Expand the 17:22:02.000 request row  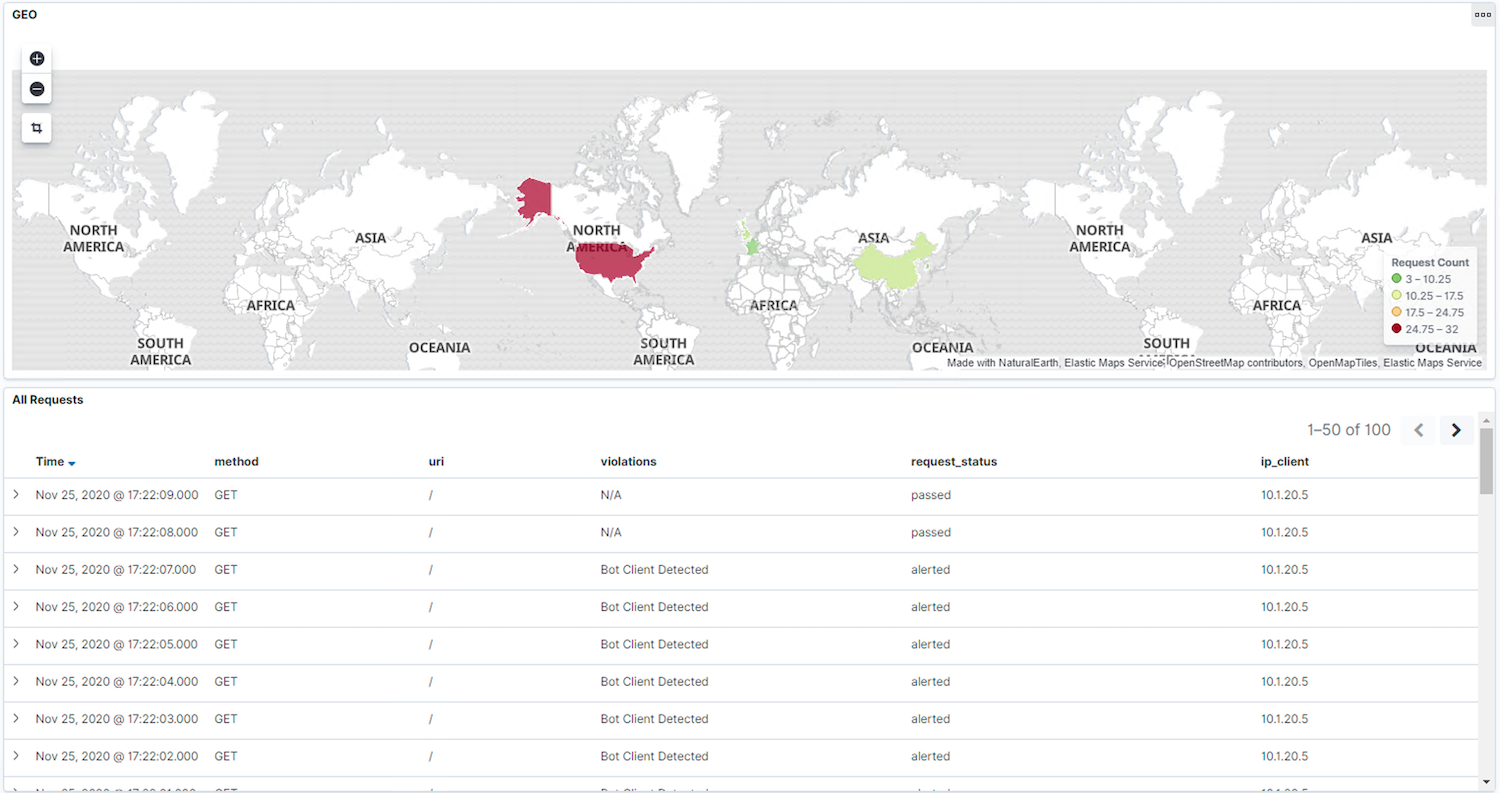tap(16, 755)
